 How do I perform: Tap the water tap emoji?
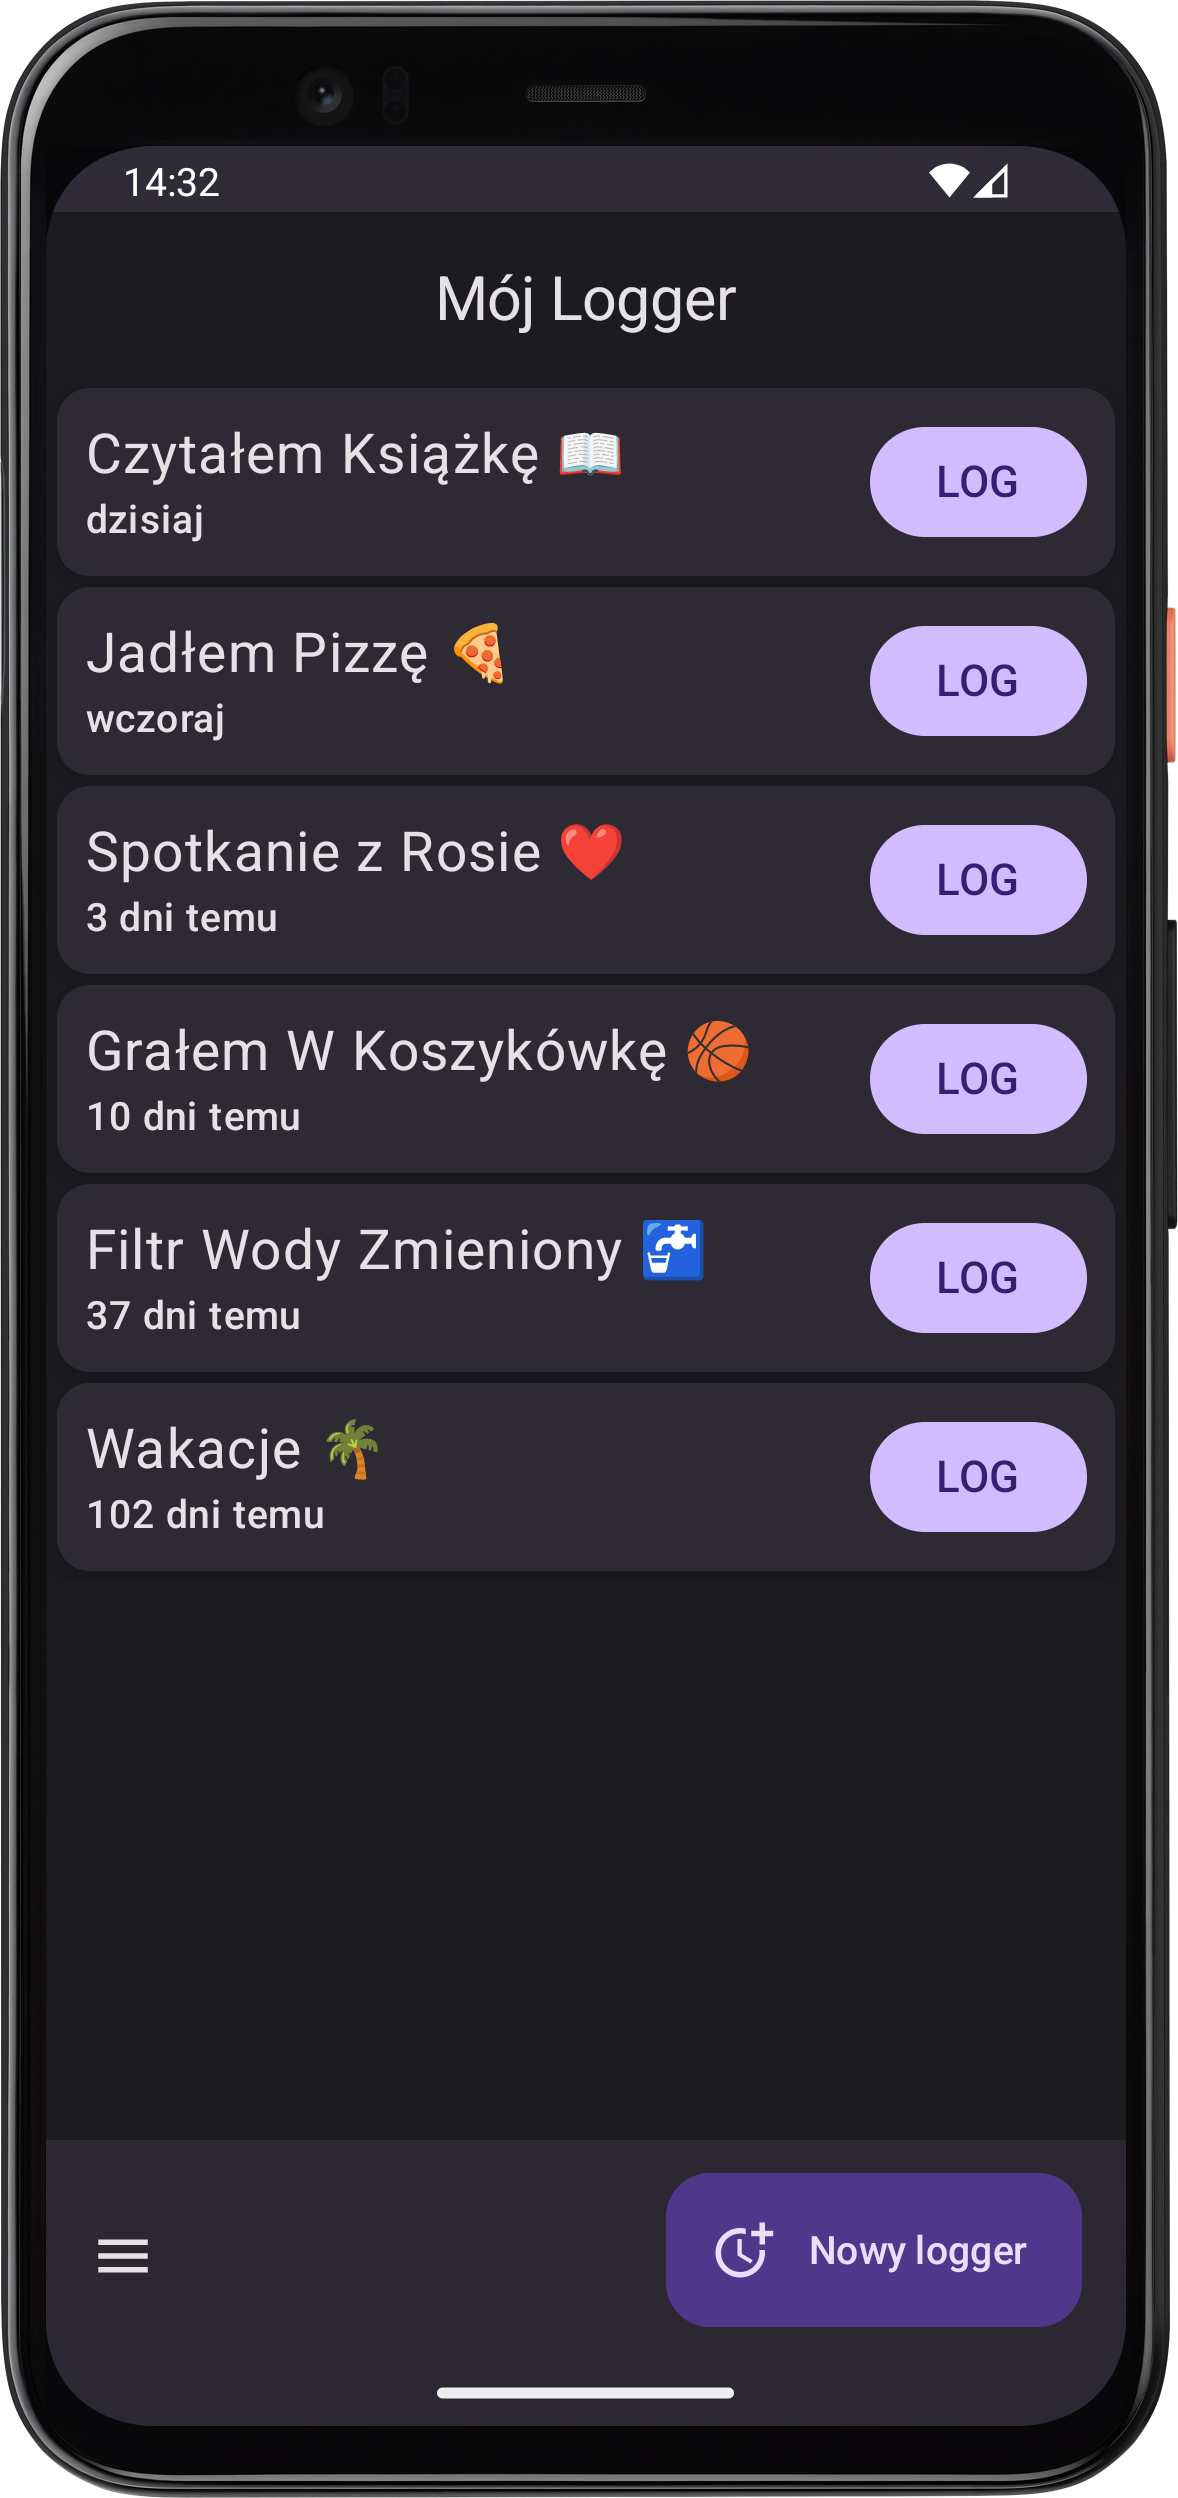tap(673, 1250)
